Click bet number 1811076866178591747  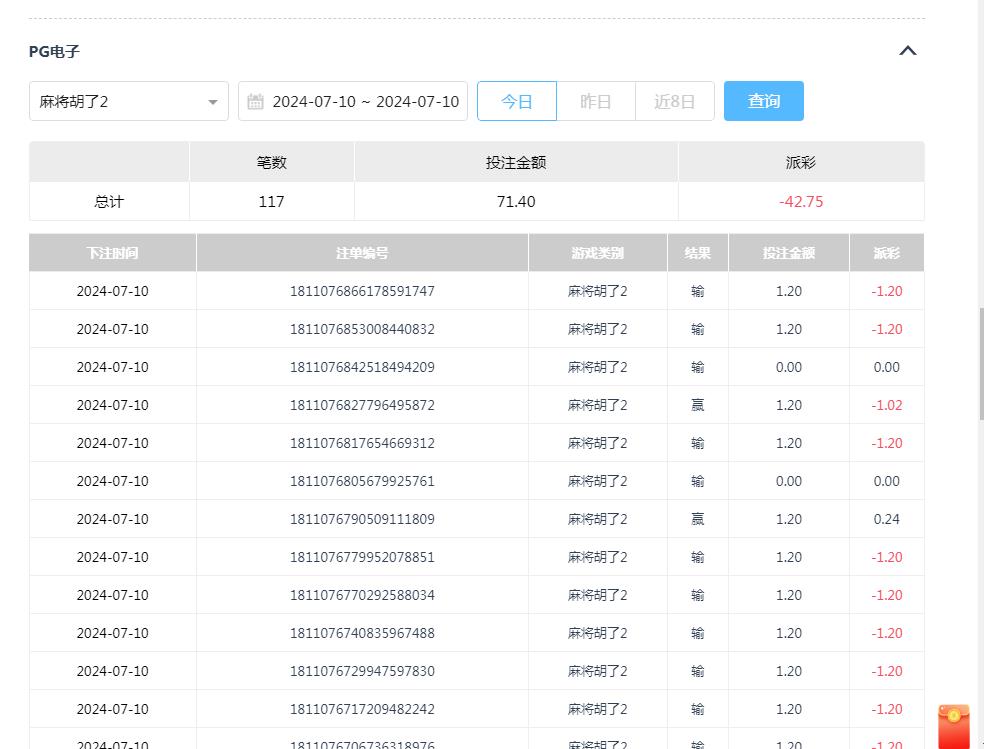point(361,291)
